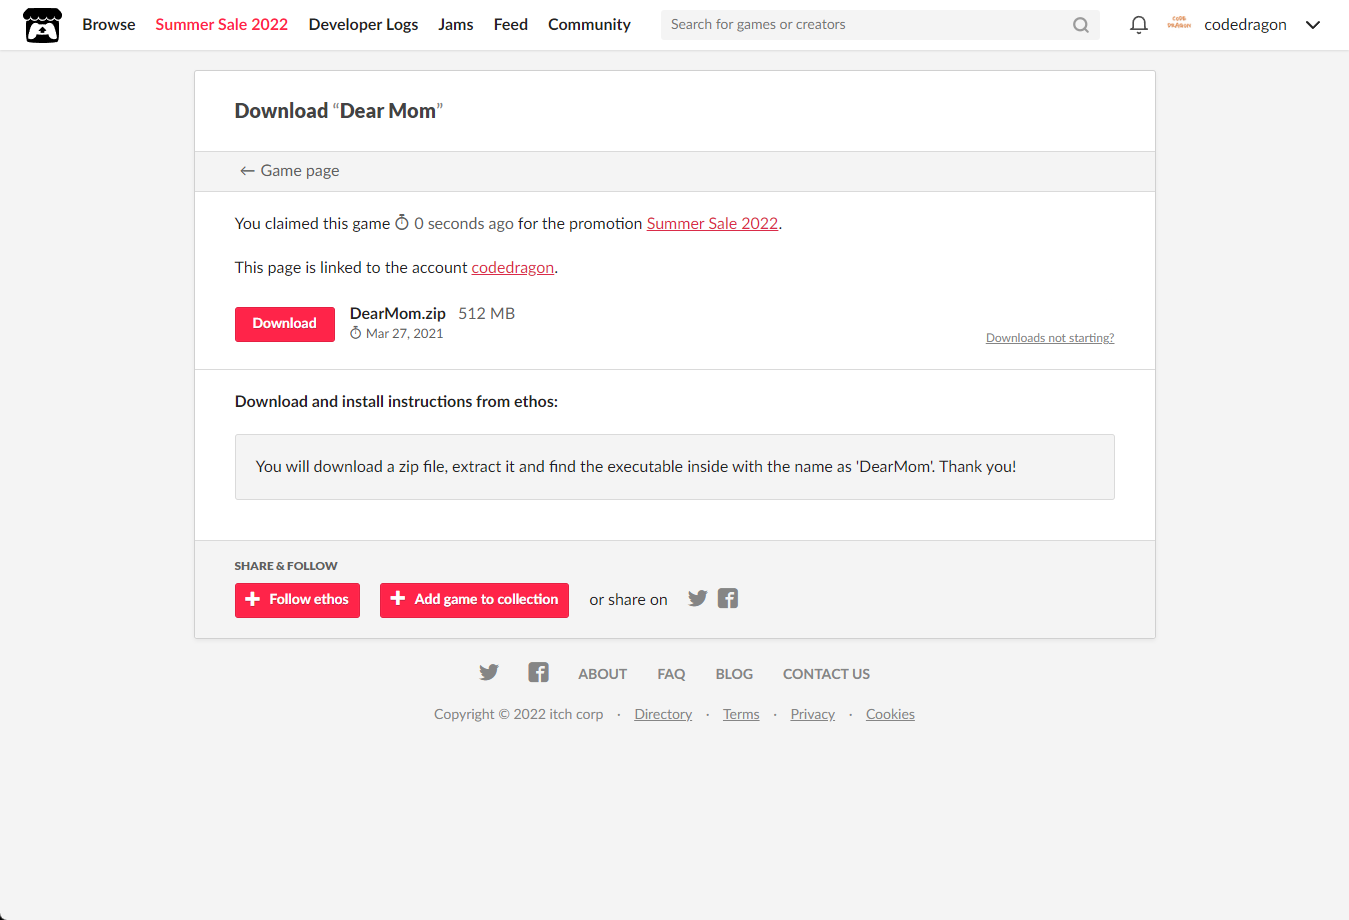The height and width of the screenshot is (920, 1349).
Task: Share on Twitter in Share & Follow
Action: pos(698,598)
